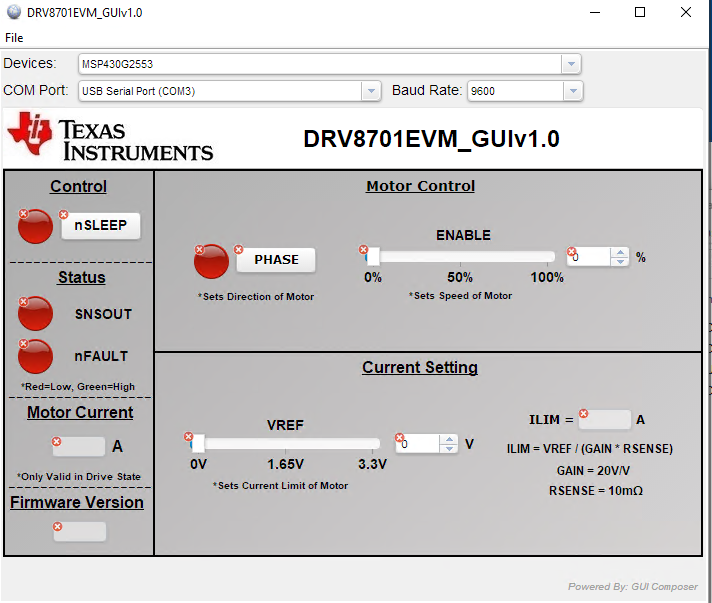
Task: Click the Status section heading
Action: (82, 277)
